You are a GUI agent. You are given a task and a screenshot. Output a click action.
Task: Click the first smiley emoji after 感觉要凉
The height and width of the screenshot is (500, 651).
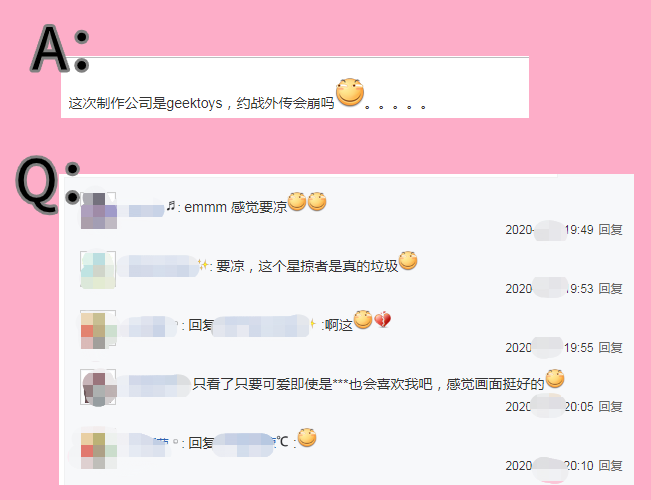click(297, 201)
